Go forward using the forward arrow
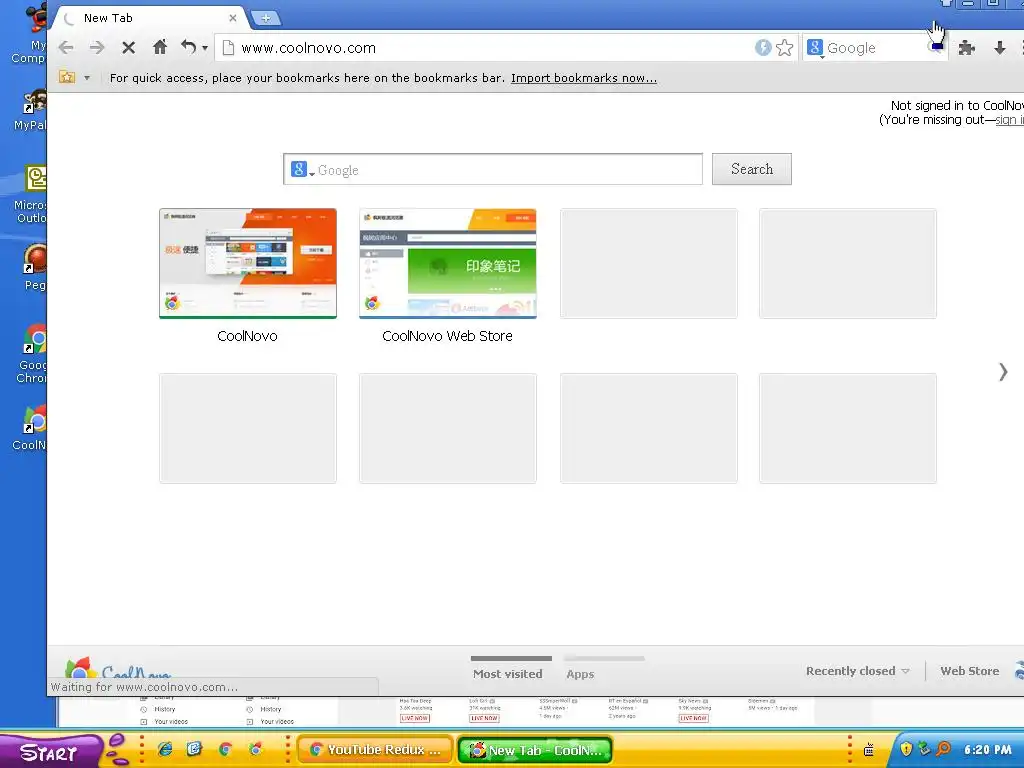1024x768 pixels. 97,48
